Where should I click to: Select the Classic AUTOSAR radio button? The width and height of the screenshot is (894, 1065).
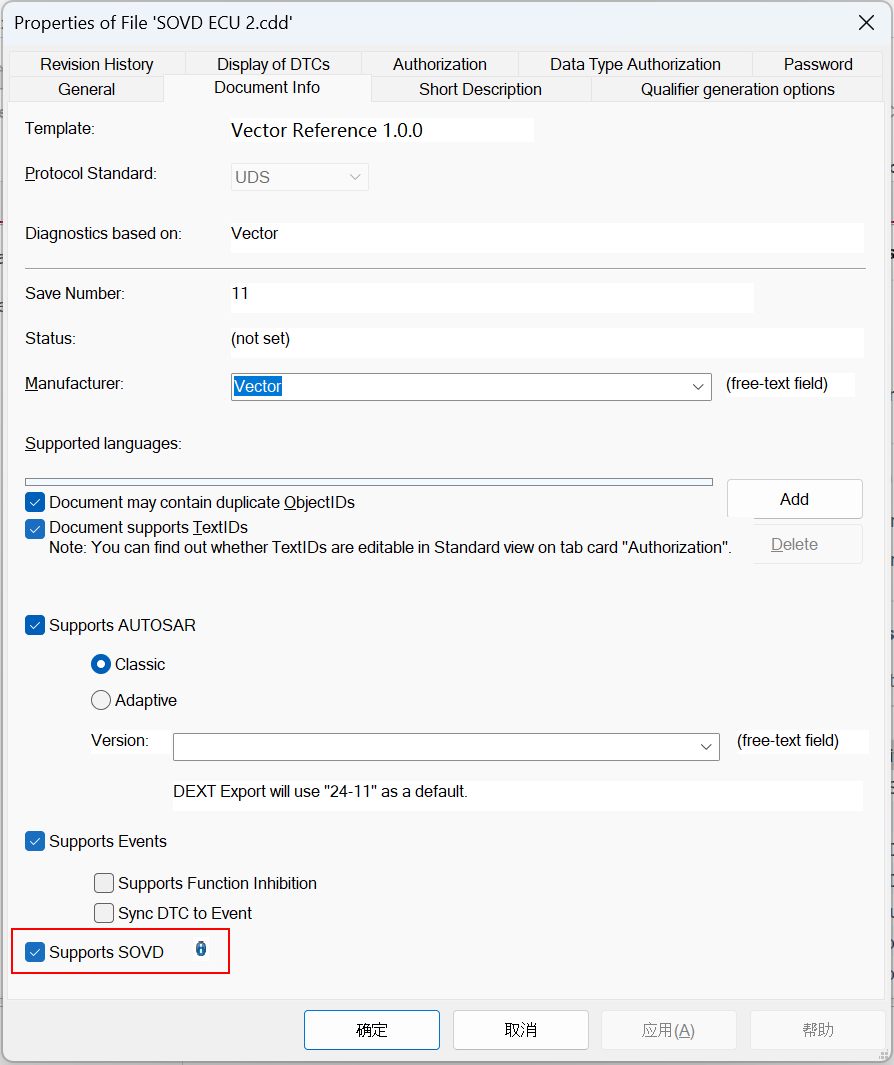pyautogui.click(x=101, y=664)
